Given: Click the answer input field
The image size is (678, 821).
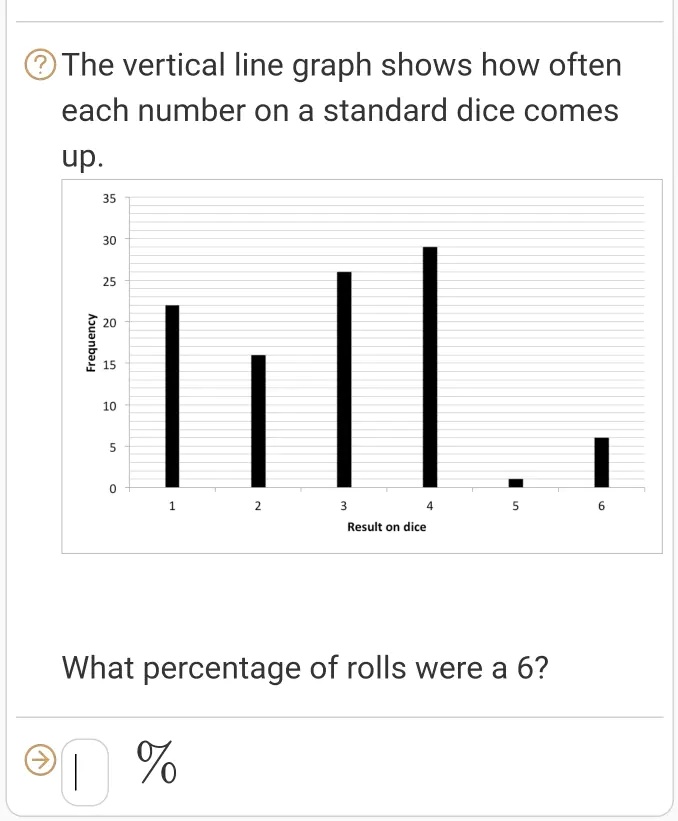Looking at the screenshot, I should pyautogui.click(x=87, y=765).
